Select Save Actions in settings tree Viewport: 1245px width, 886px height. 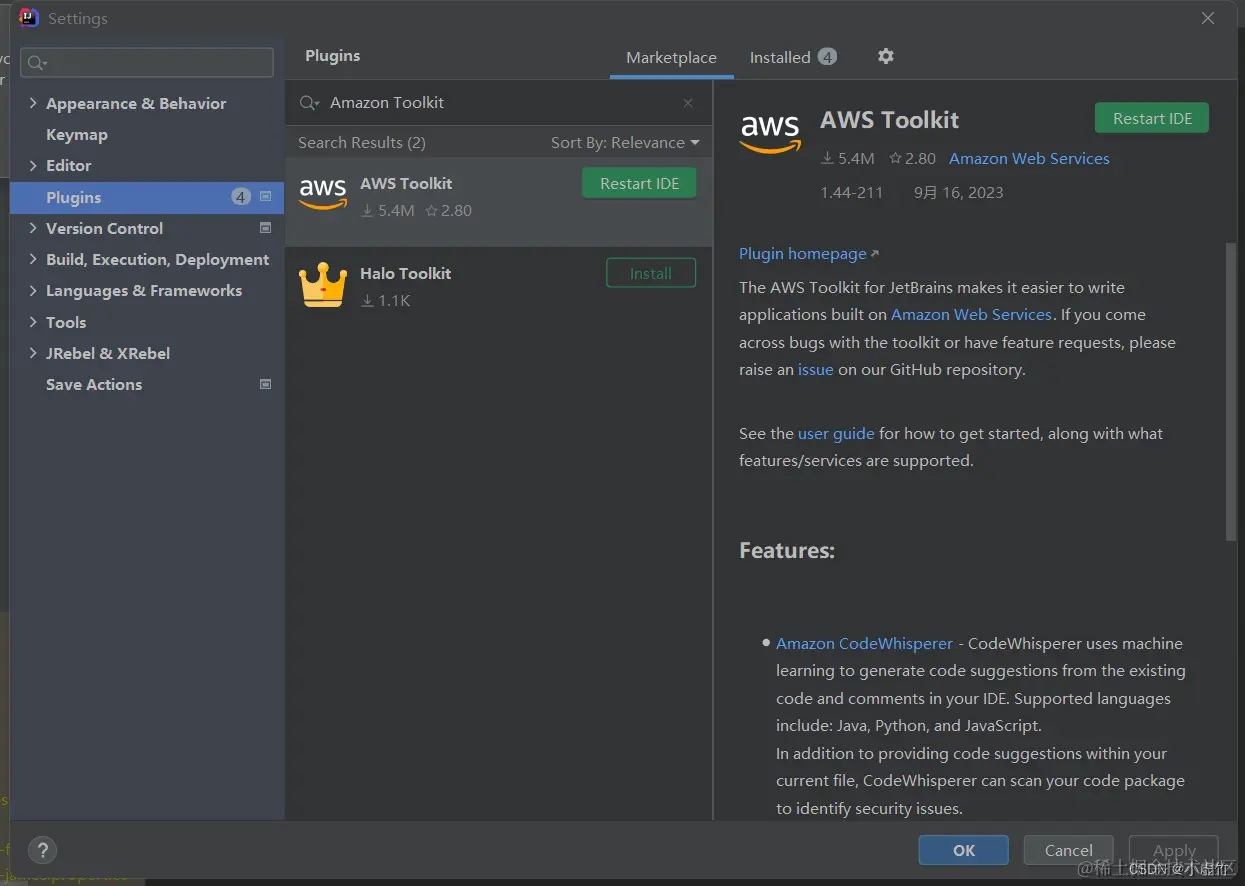(x=94, y=384)
